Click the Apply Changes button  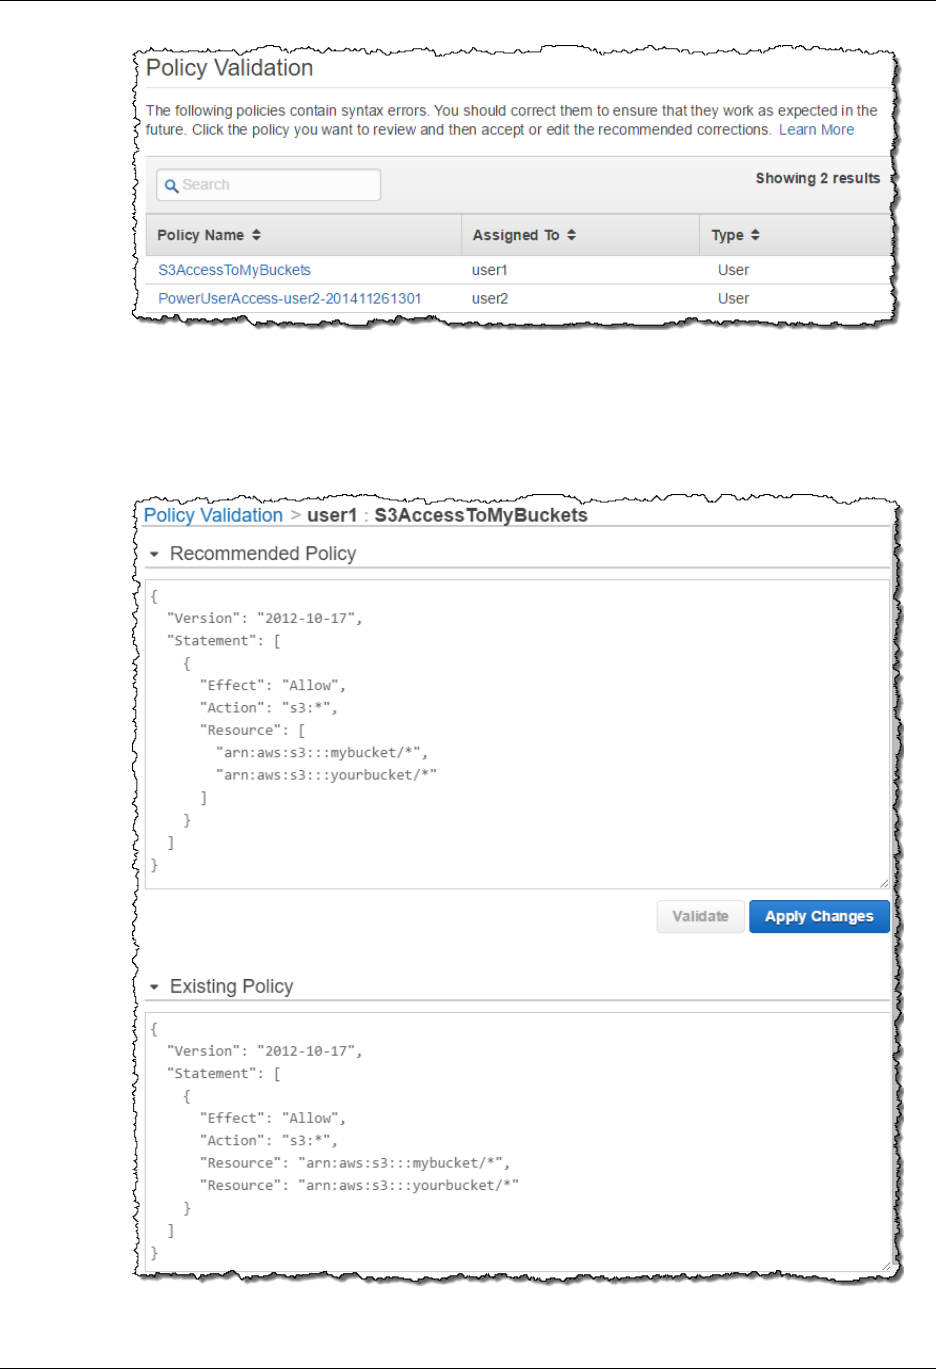(819, 916)
